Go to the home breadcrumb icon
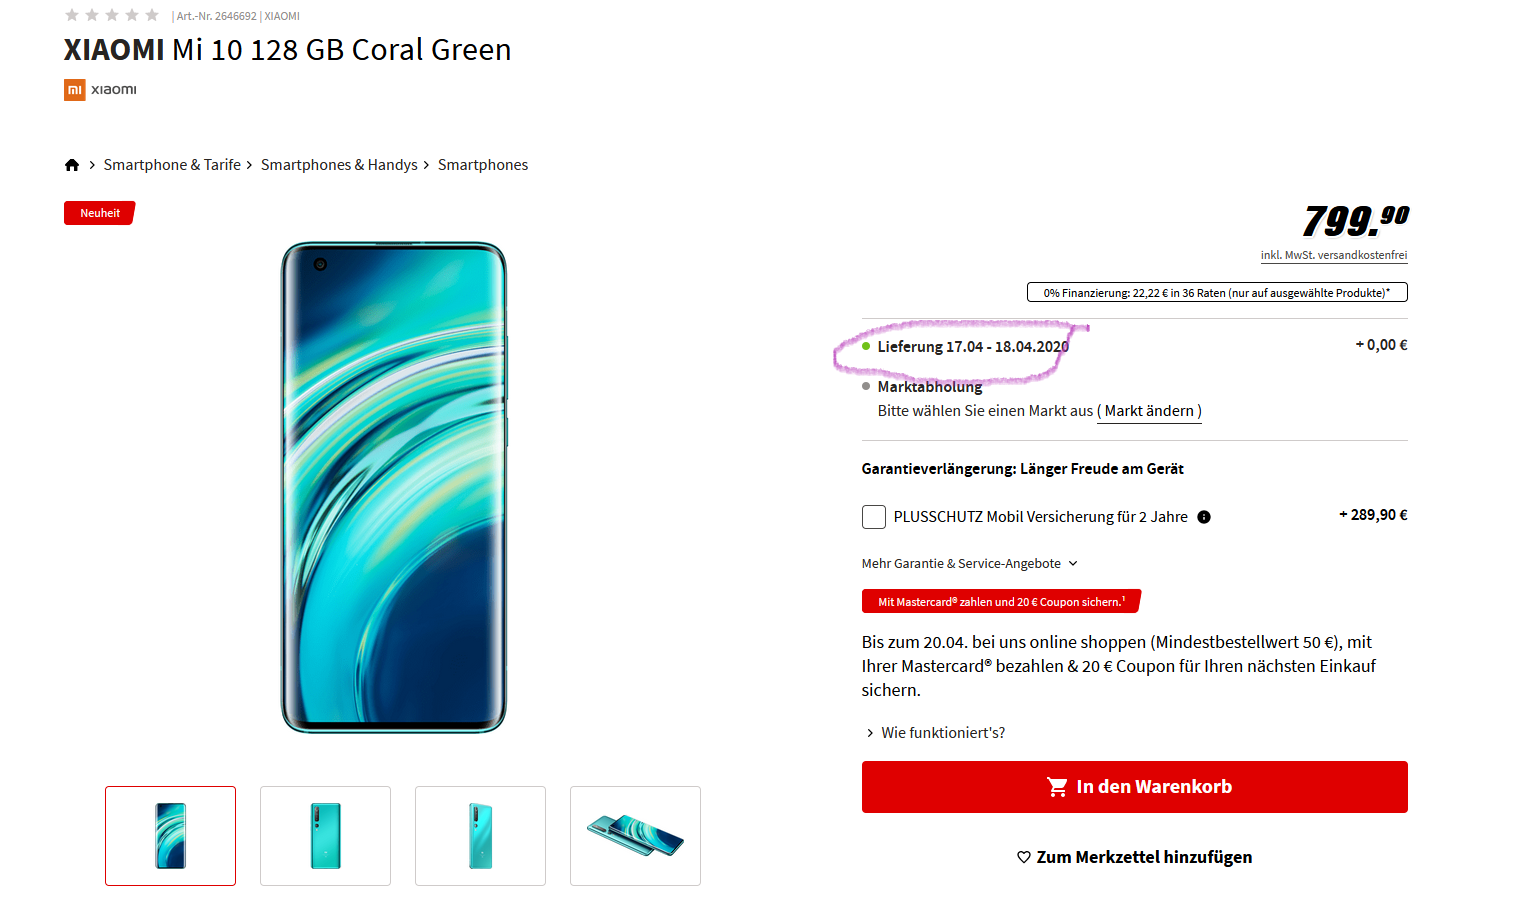 point(72,165)
